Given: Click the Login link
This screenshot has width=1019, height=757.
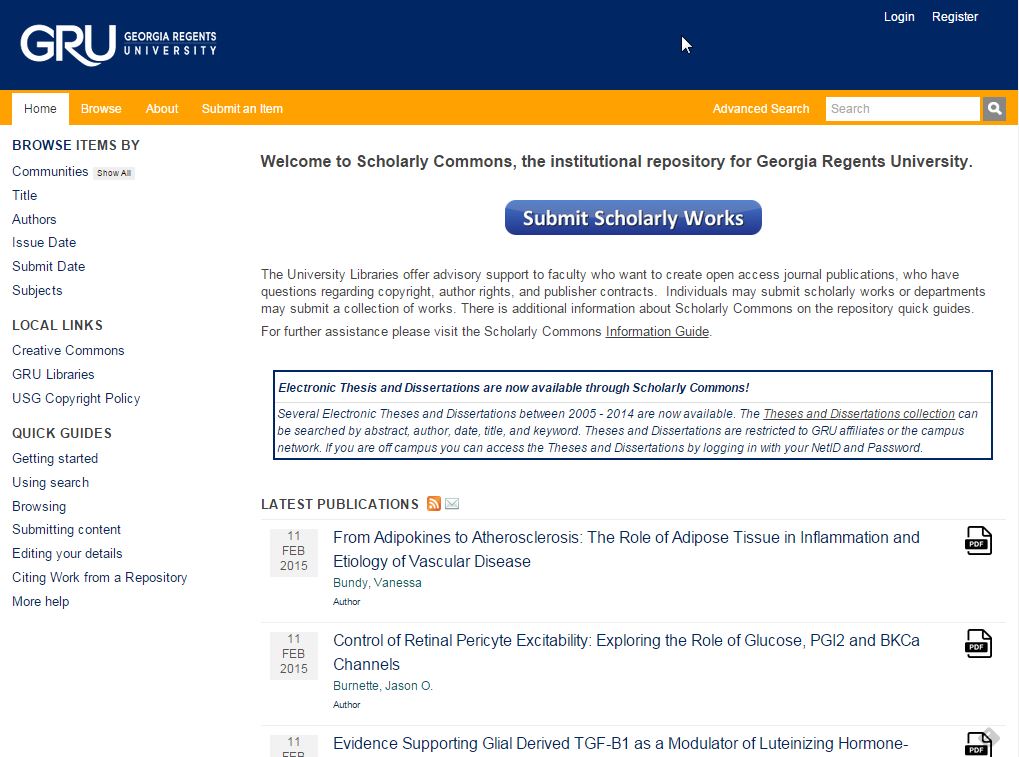Looking at the screenshot, I should tap(899, 17).
